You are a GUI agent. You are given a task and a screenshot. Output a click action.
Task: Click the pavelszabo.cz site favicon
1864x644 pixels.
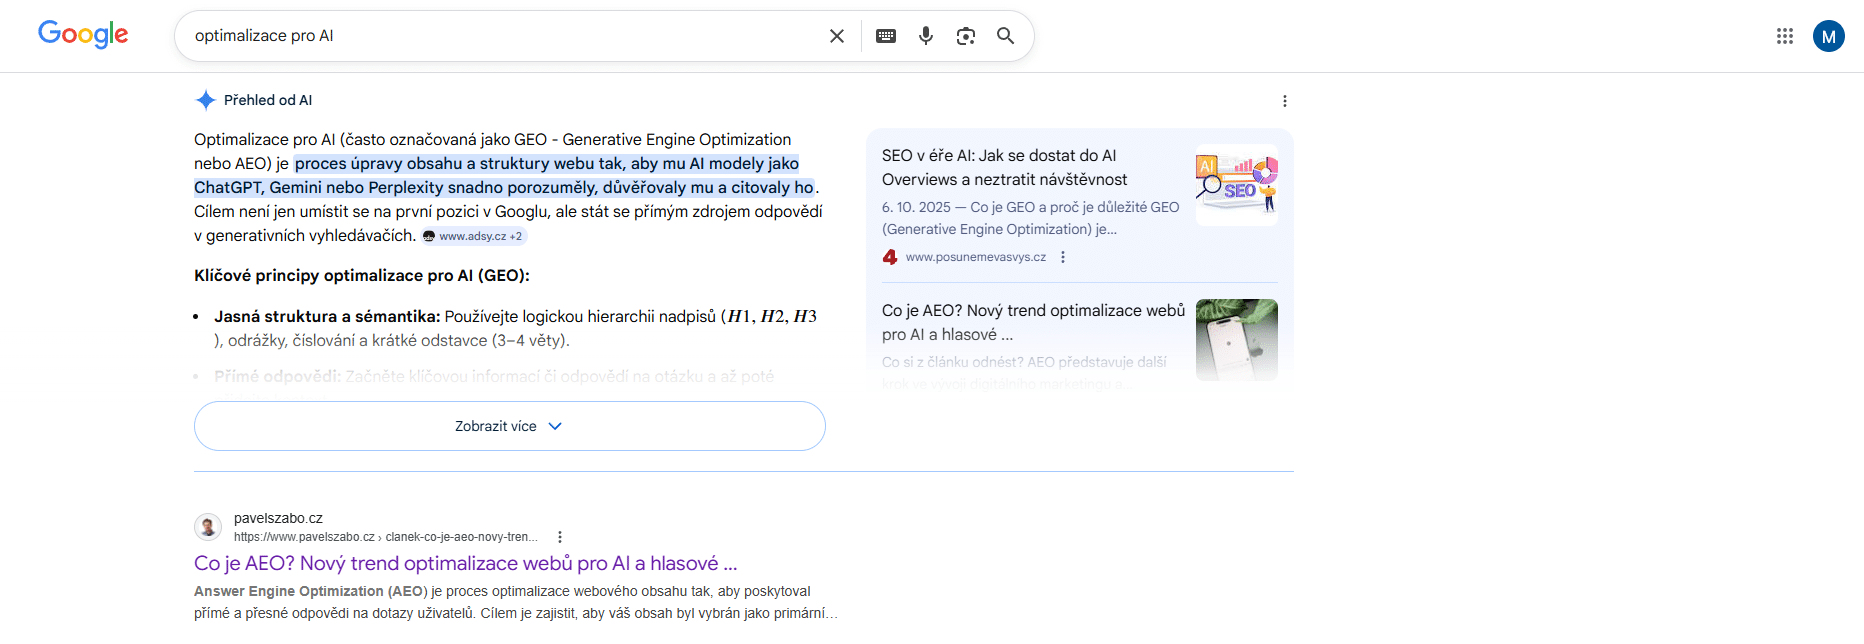click(x=208, y=527)
